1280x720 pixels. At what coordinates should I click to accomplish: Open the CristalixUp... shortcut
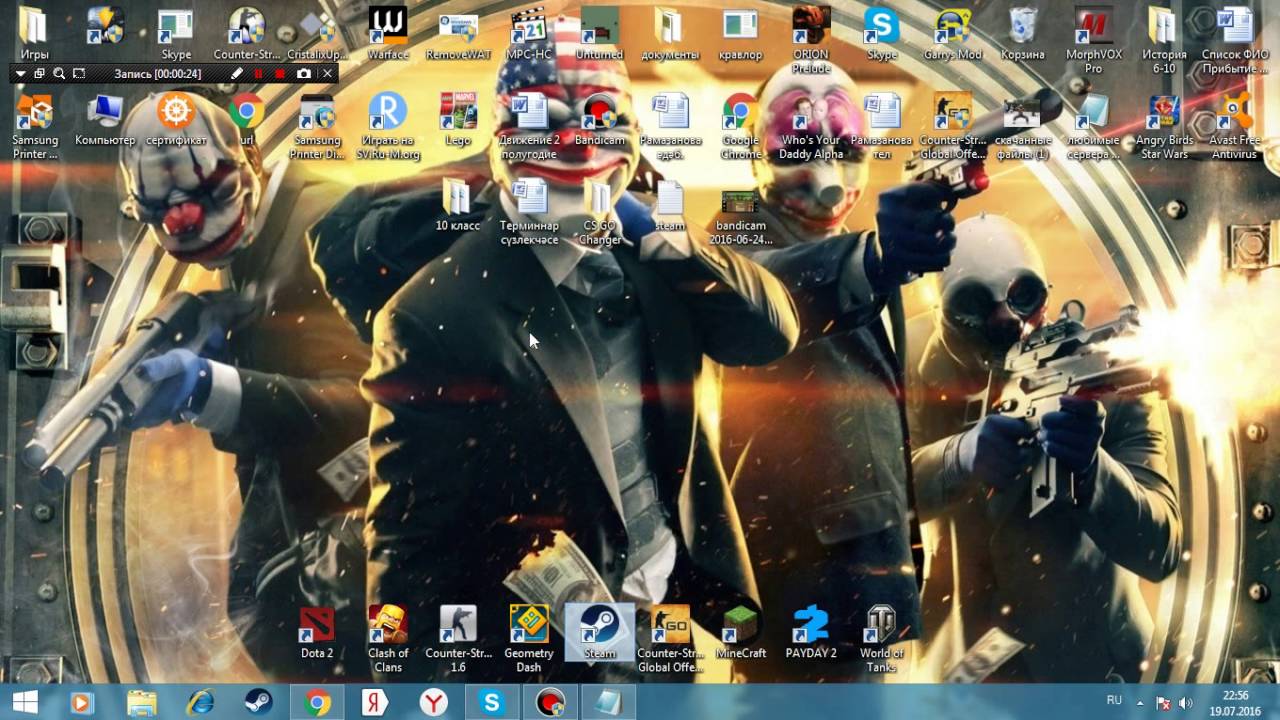click(317, 34)
